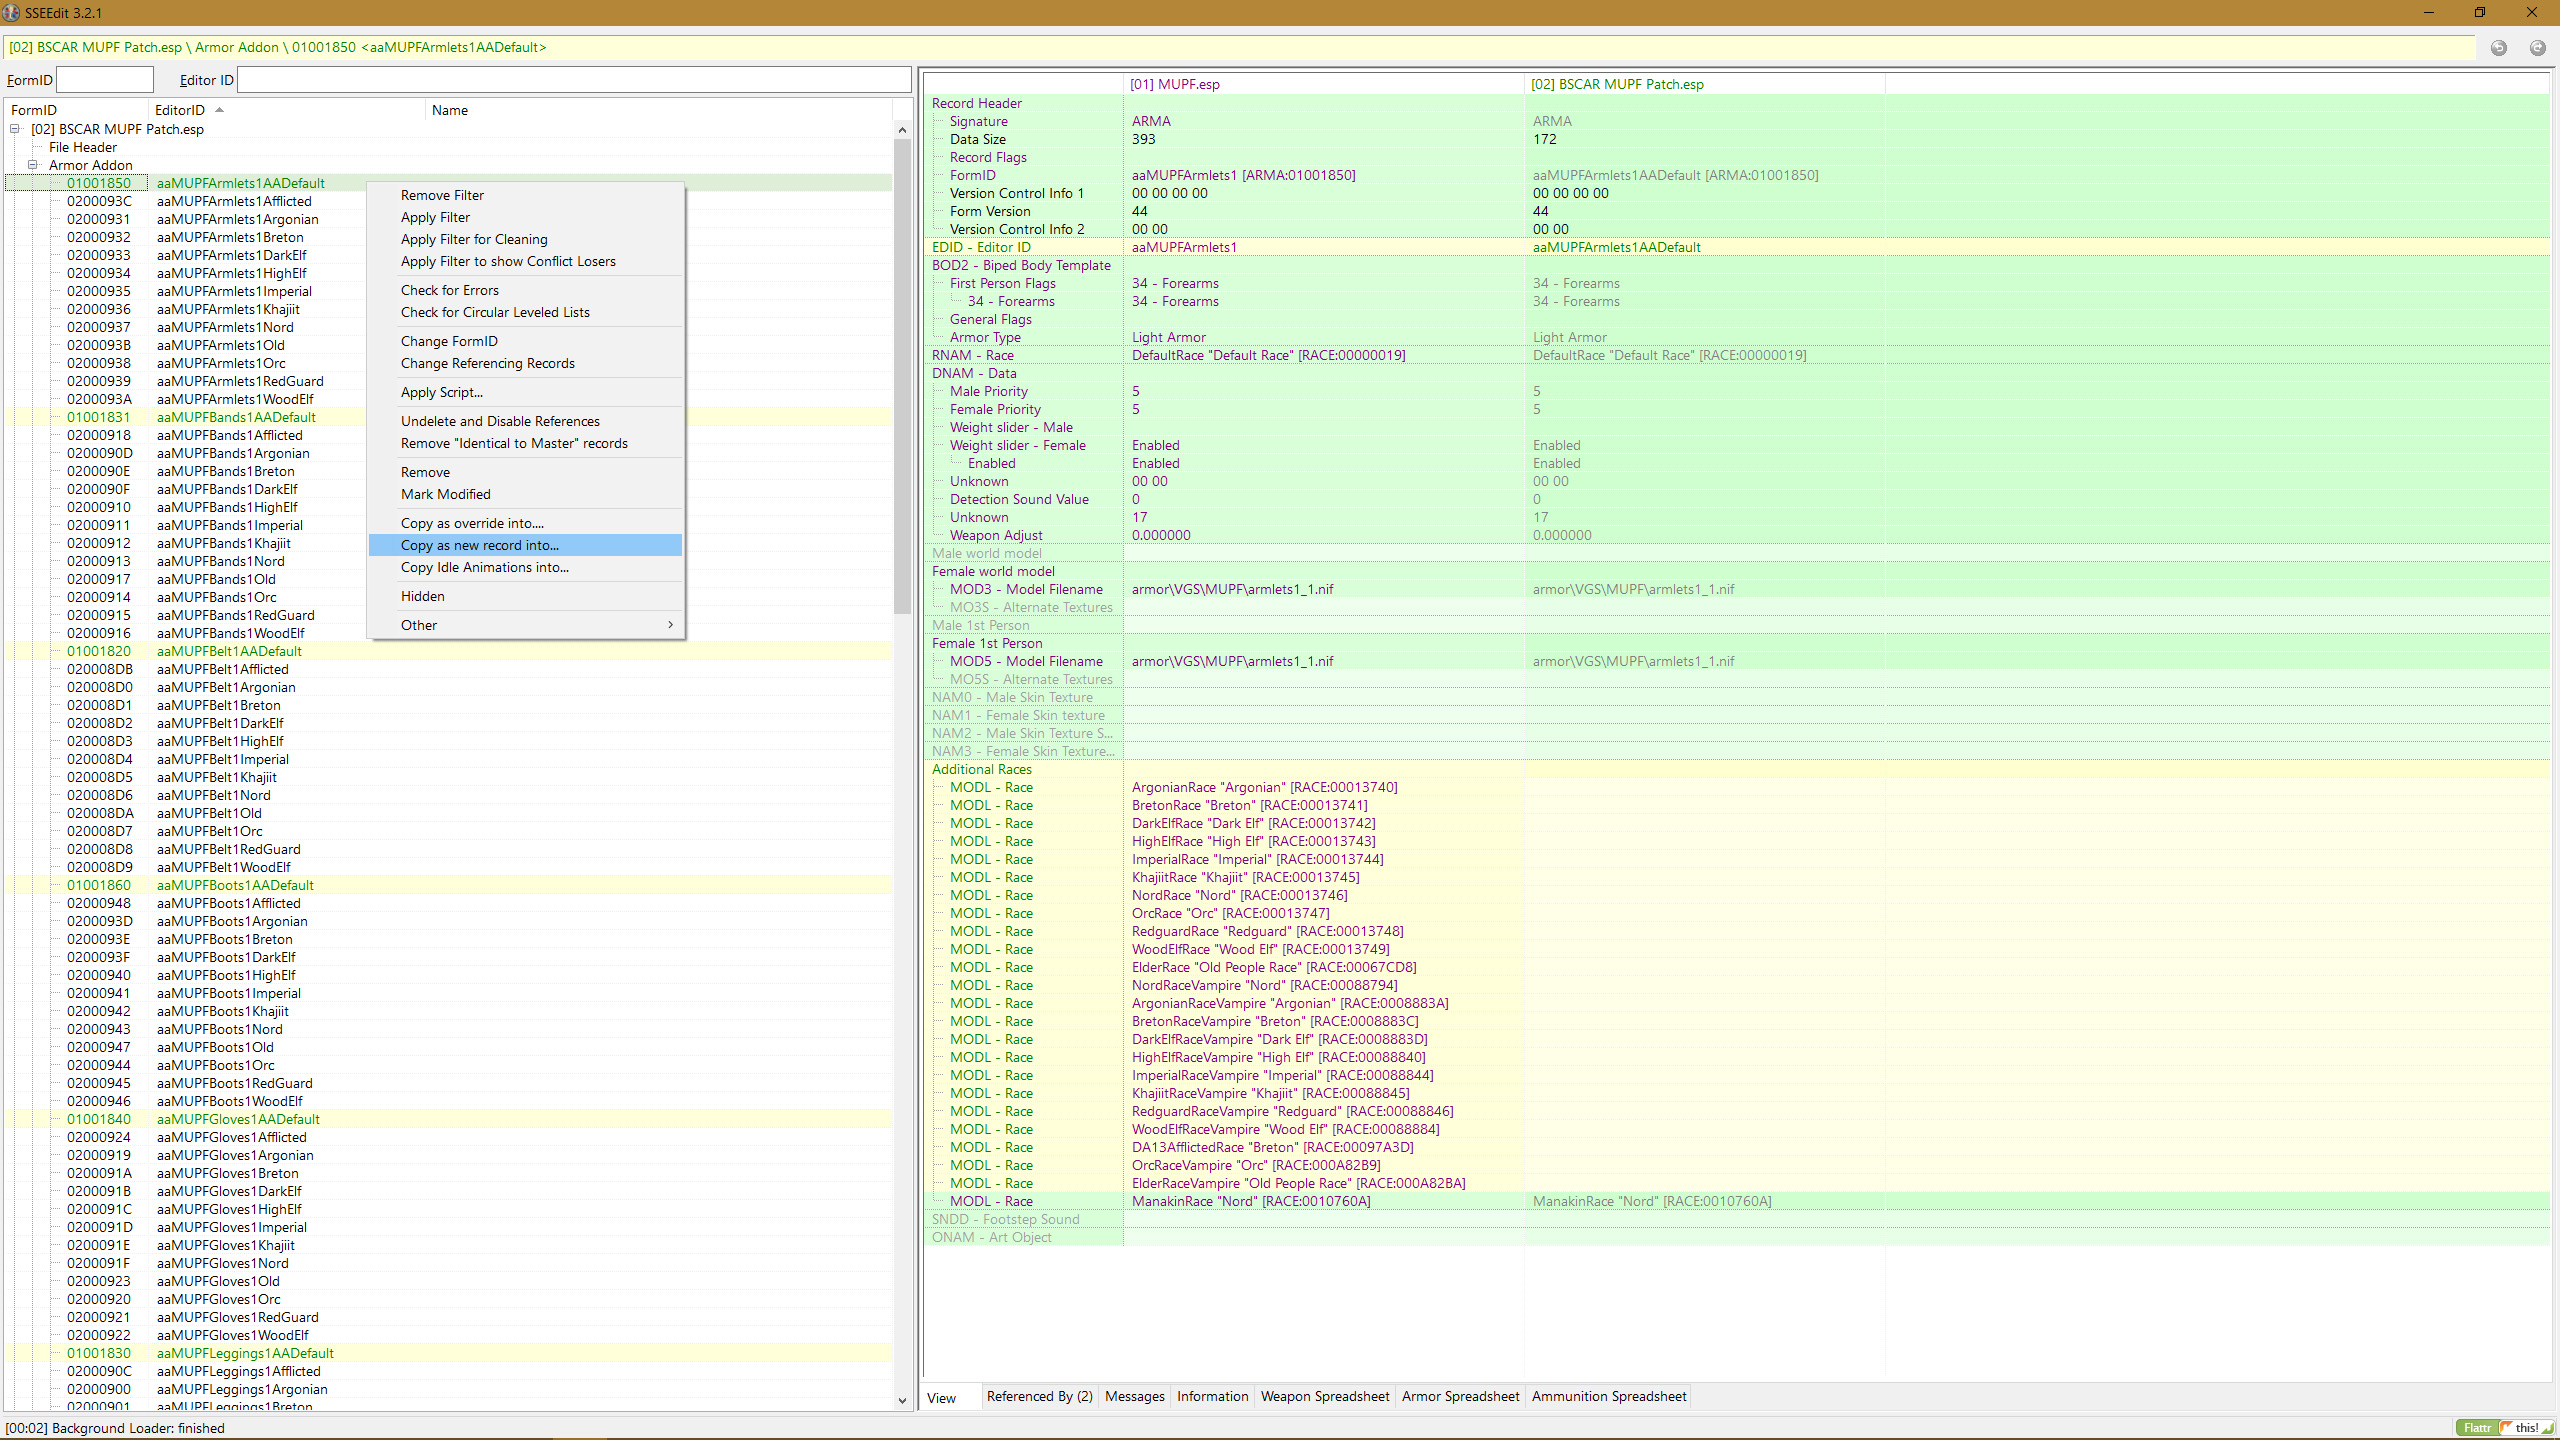Screen dimensions: 2560x1440
Task: Click the [01] MUPF.esp column header
Action: click(1324, 84)
